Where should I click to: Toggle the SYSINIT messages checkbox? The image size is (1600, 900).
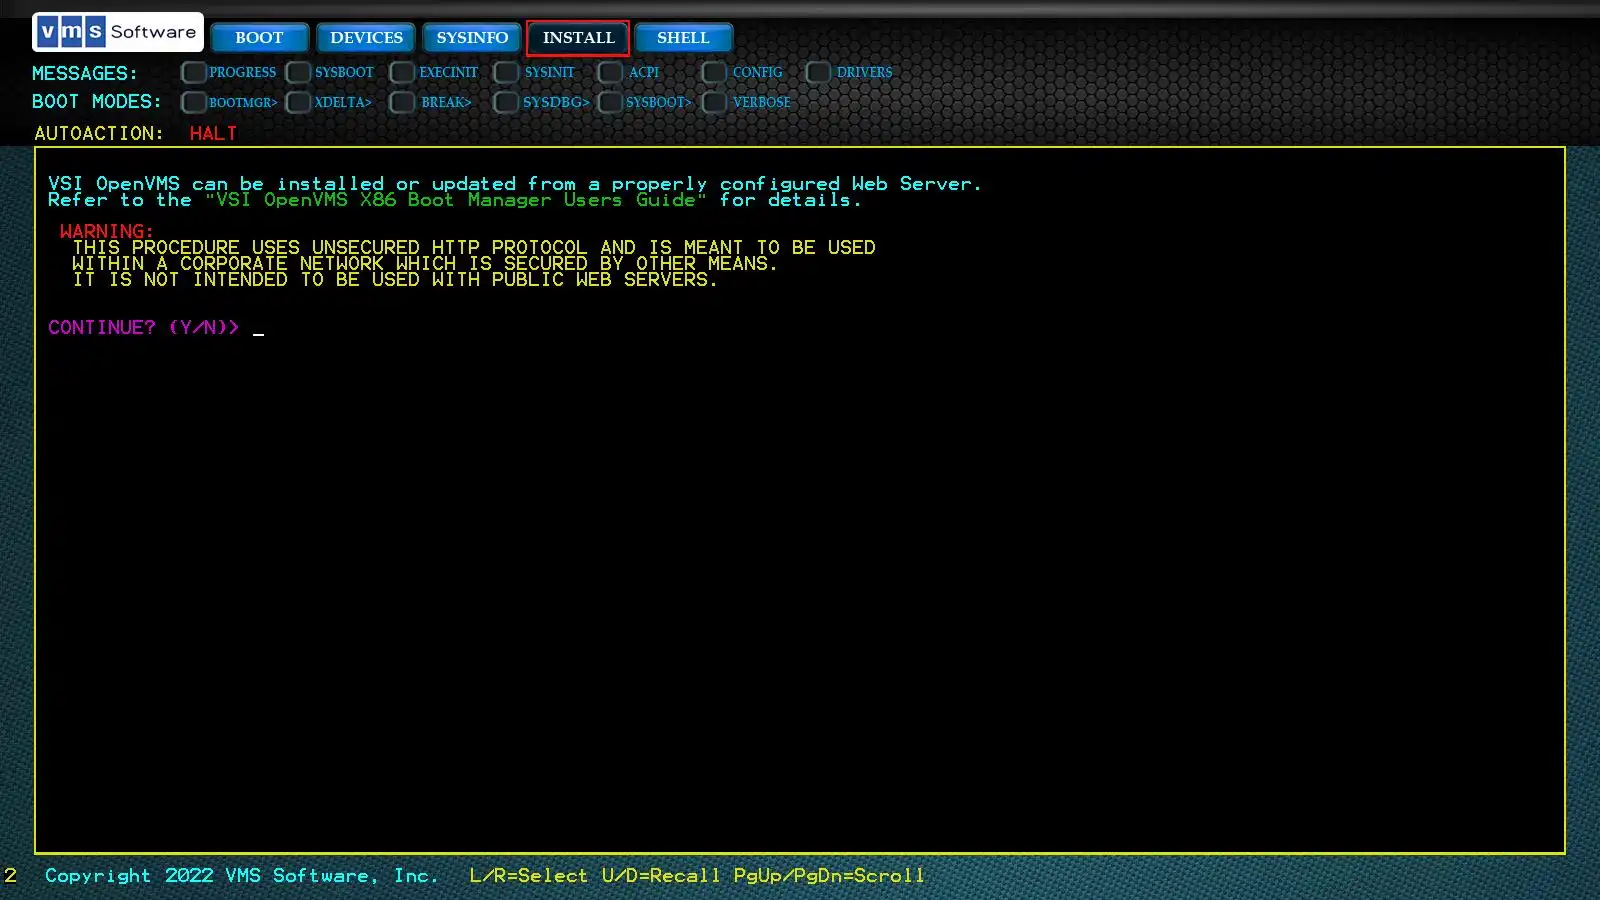coord(506,72)
